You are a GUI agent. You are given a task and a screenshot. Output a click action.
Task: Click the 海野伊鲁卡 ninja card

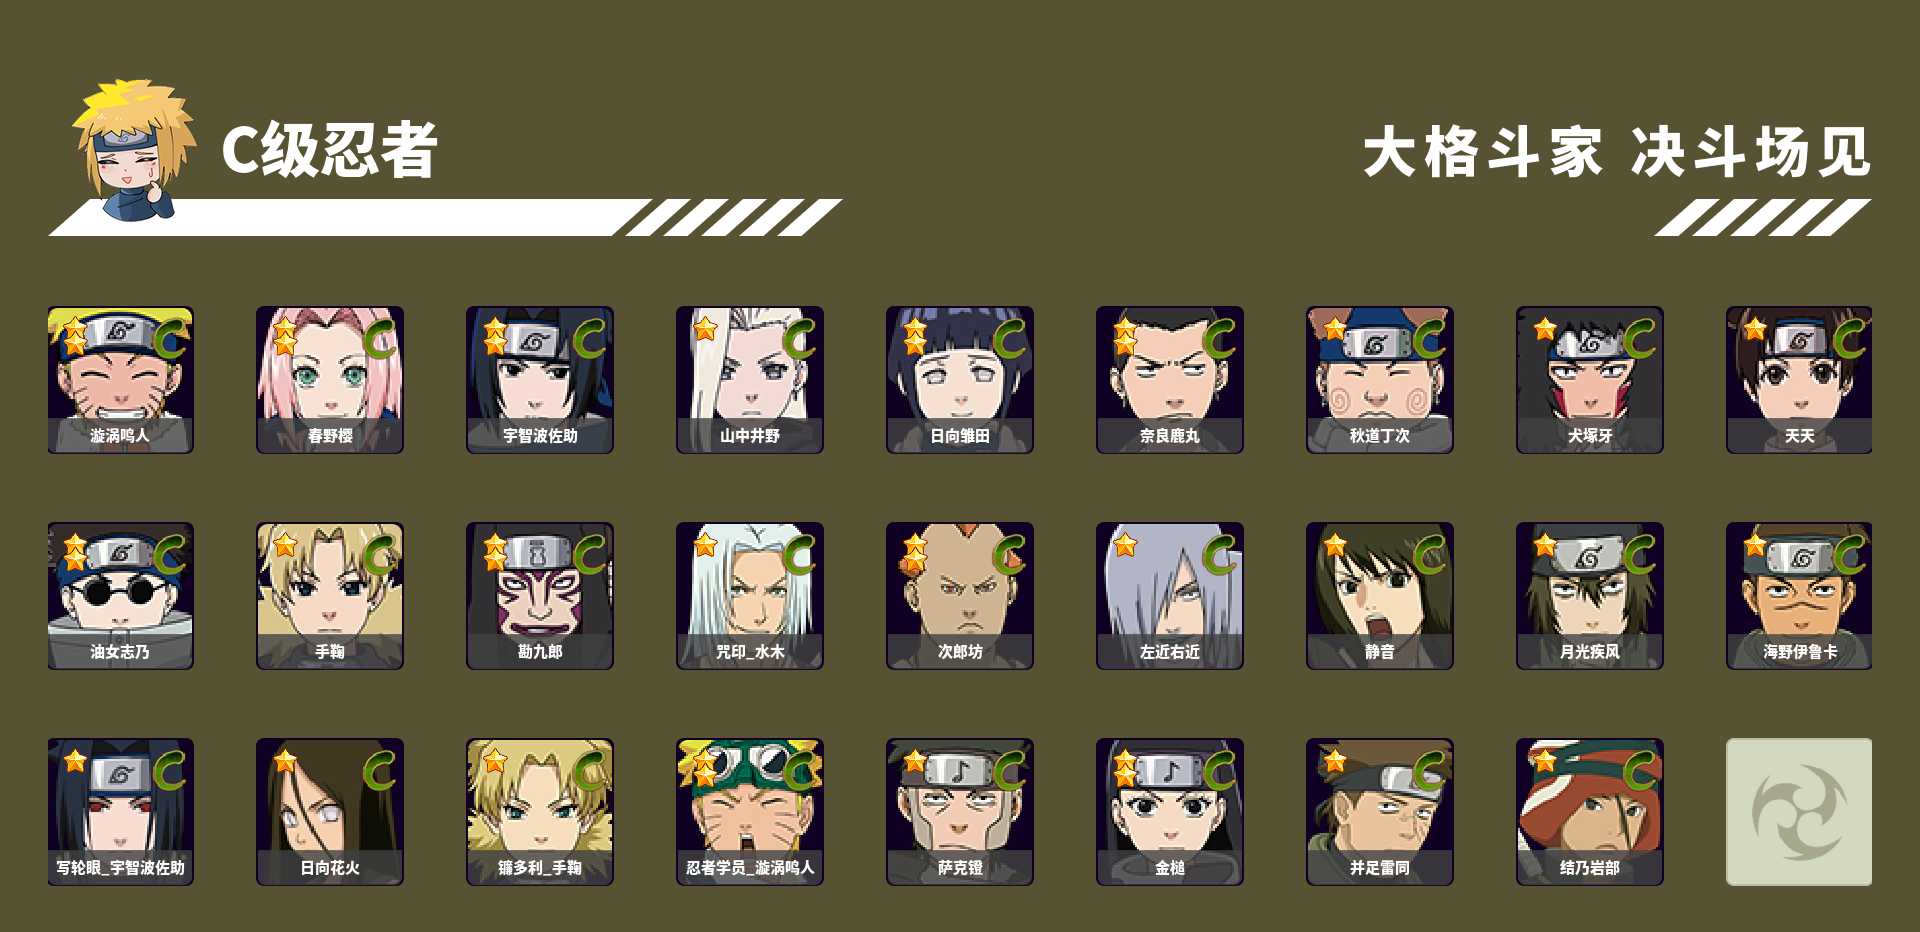click(1799, 596)
